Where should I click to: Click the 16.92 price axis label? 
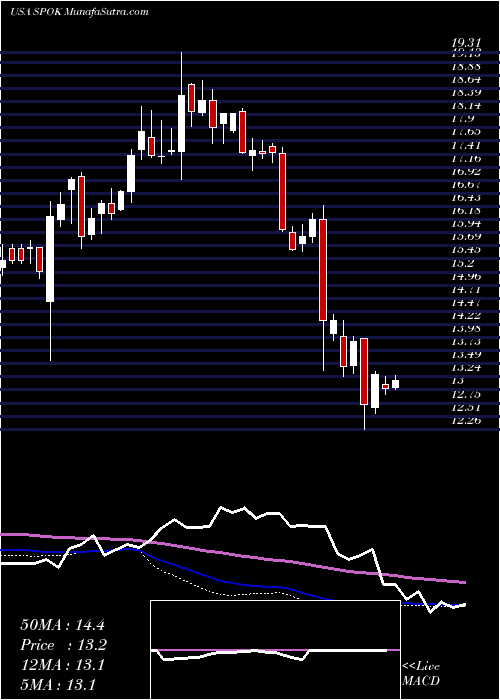[x=466, y=171]
